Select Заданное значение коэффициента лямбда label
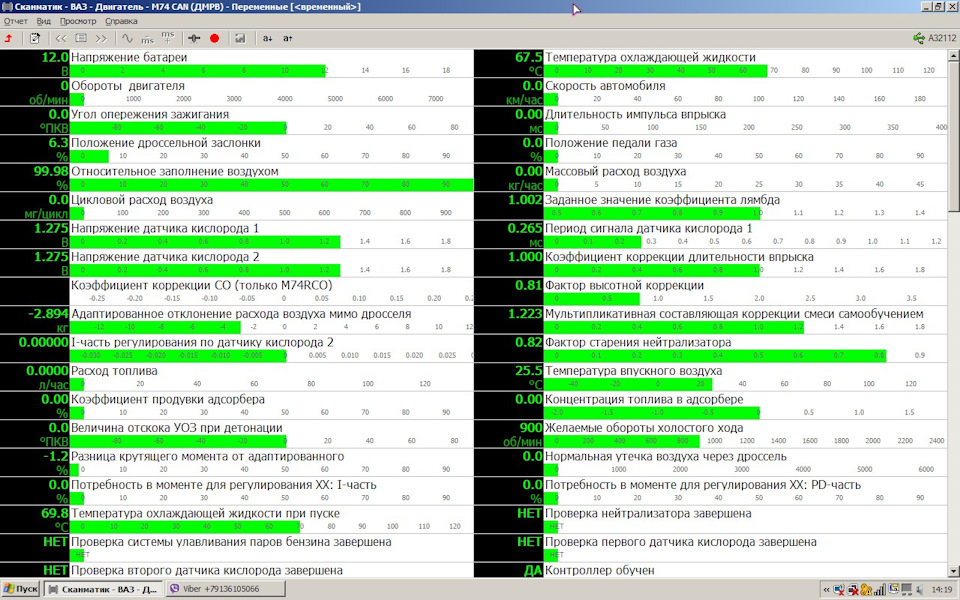The image size is (960, 600). click(x=662, y=200)
